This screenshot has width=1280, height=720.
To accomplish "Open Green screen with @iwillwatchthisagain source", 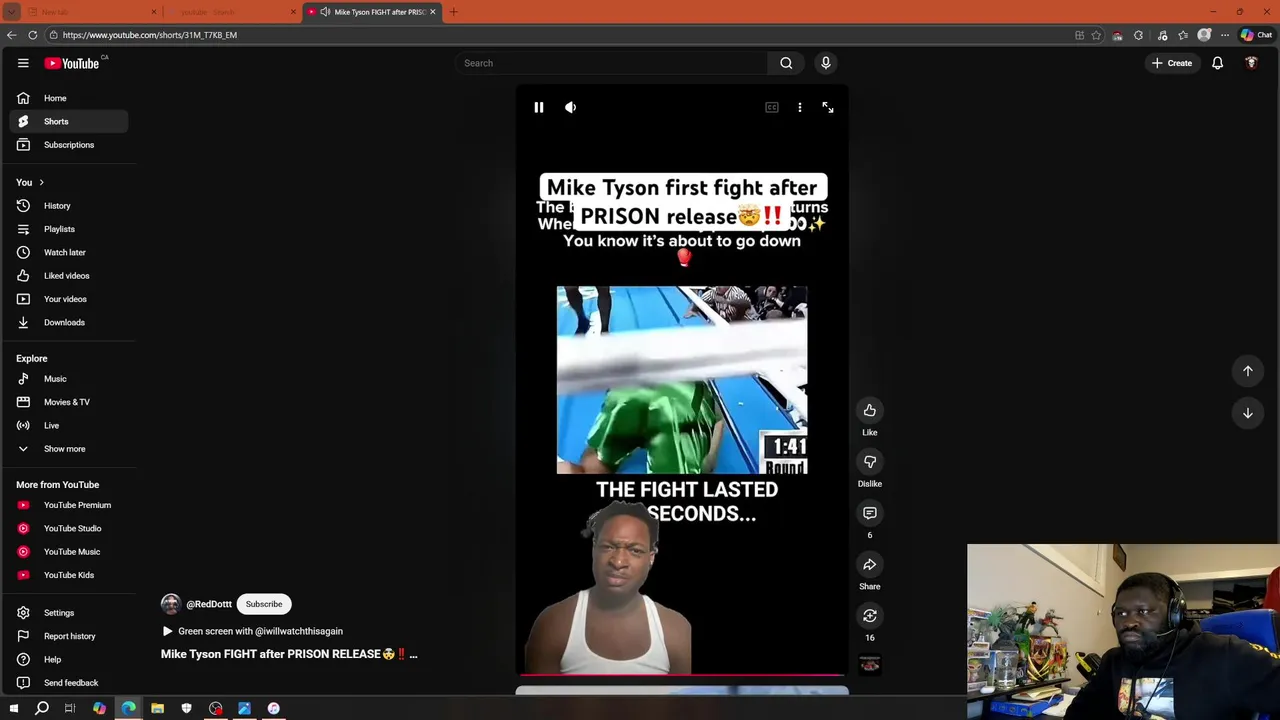I will (x=252, y=631).
